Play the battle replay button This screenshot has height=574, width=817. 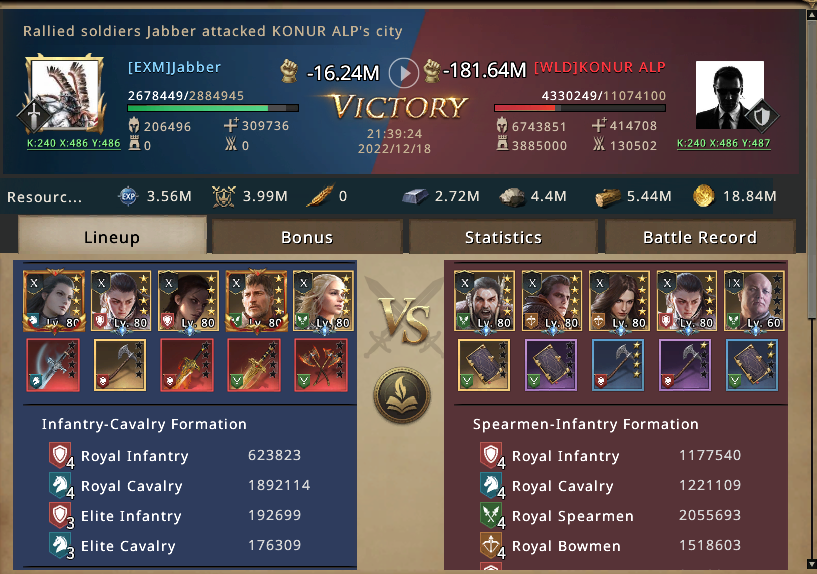tap(404, 73)
